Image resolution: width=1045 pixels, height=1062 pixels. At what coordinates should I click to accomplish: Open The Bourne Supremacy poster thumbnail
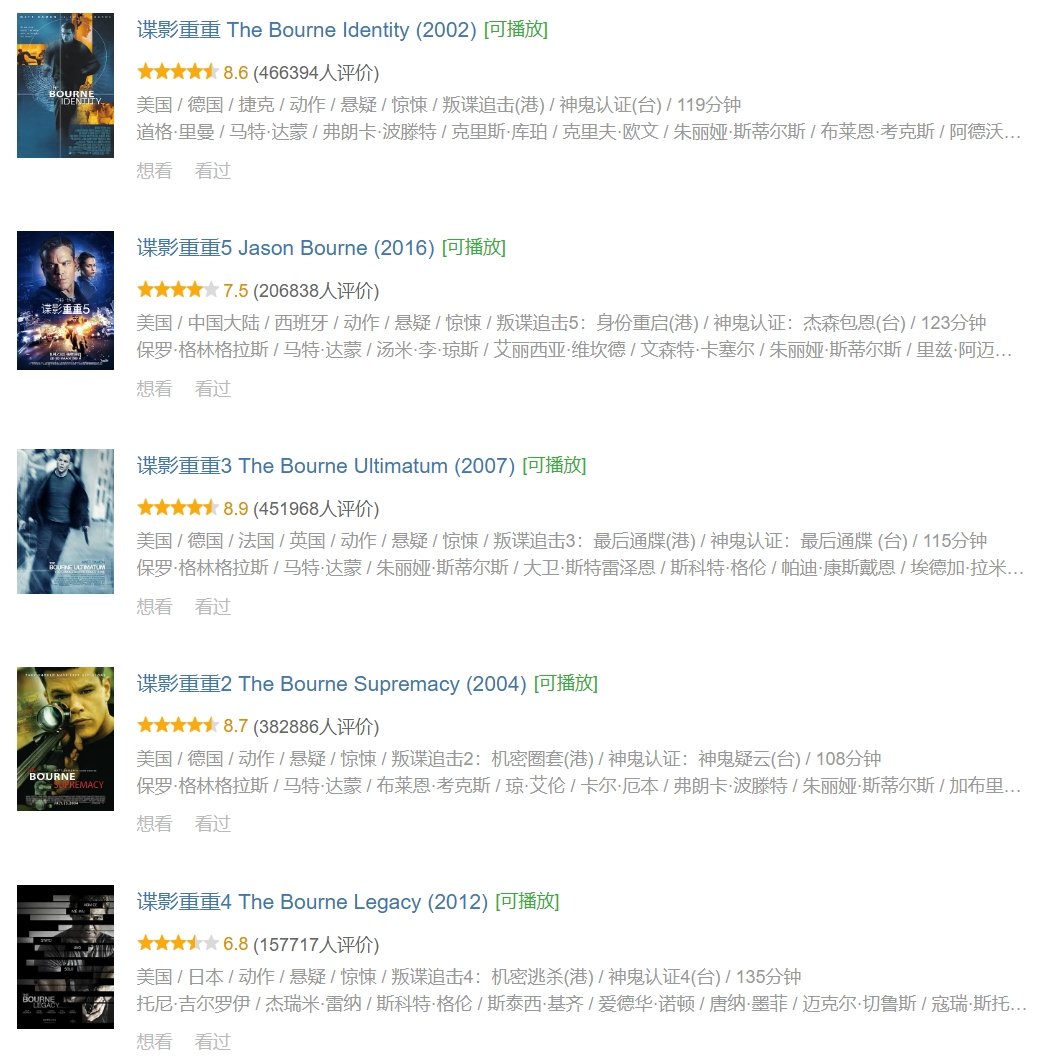pos(65,739)
